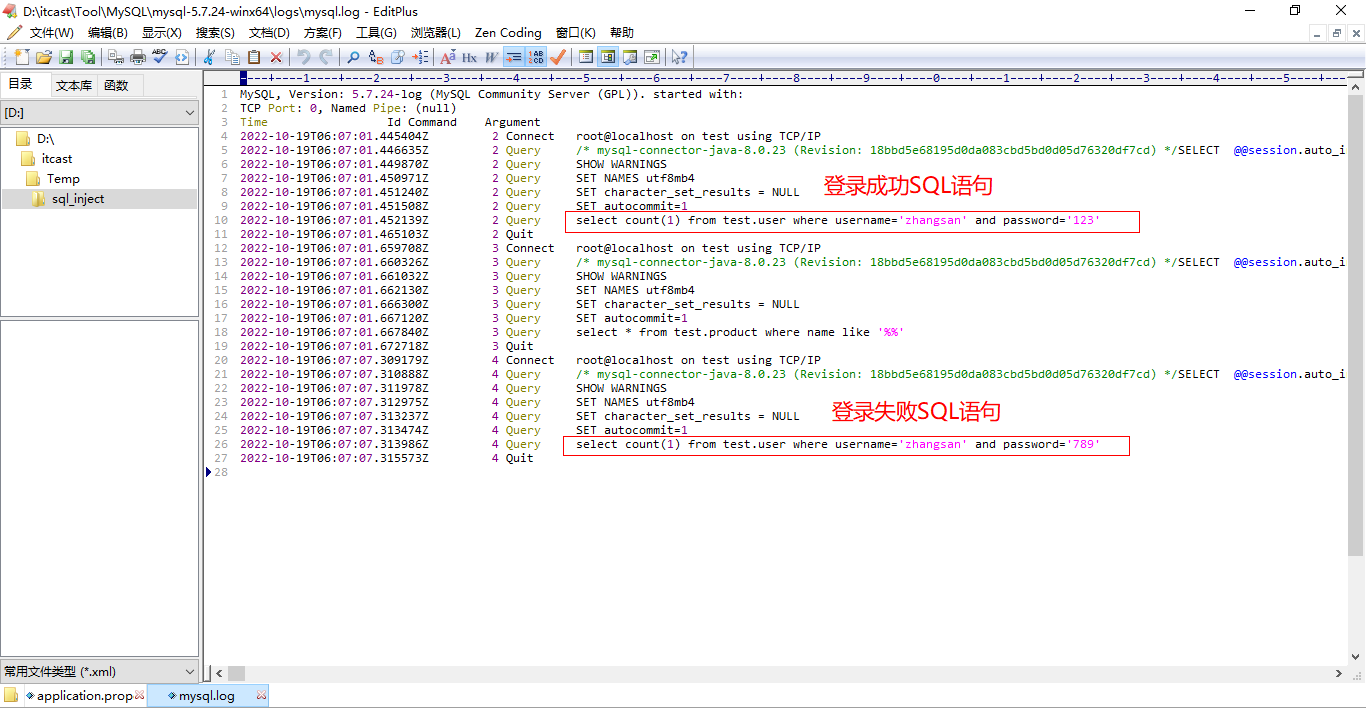Save the current file with the single-disk icon
Viewport: 1366px width, 709px height.
(x=66, y=57)
